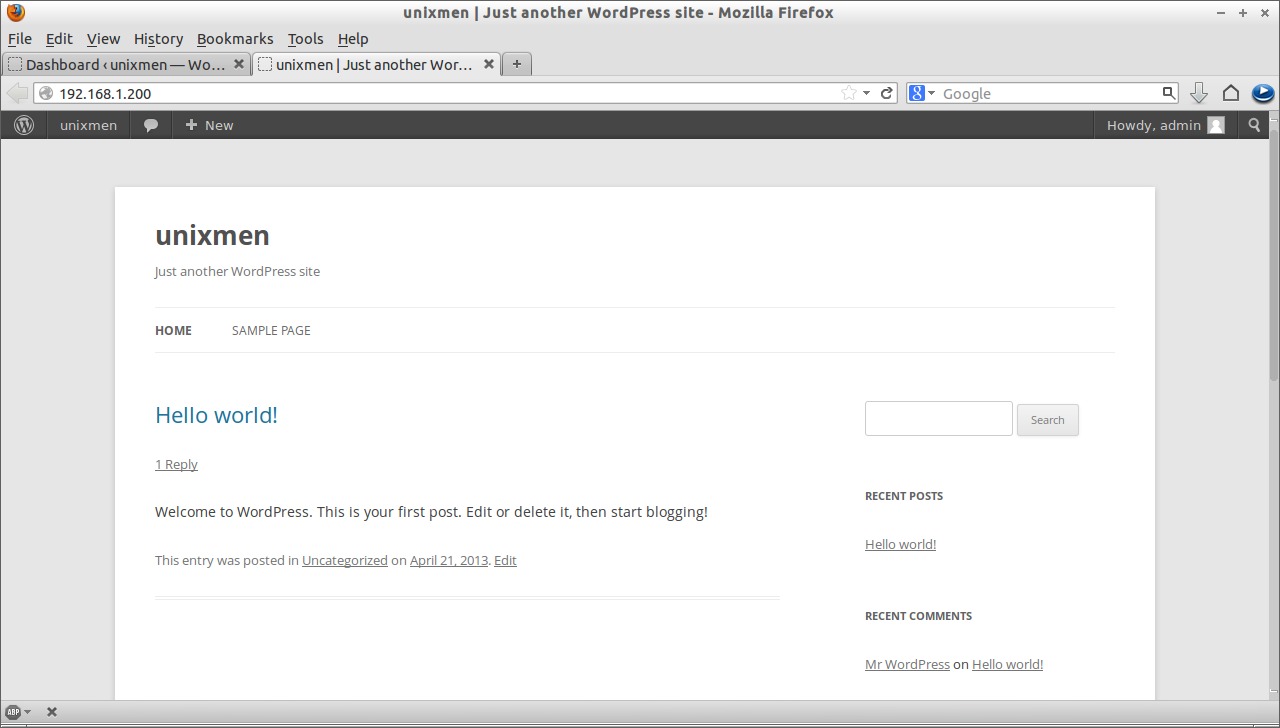Open Hello world! under Recent Posts

[900, 544]
